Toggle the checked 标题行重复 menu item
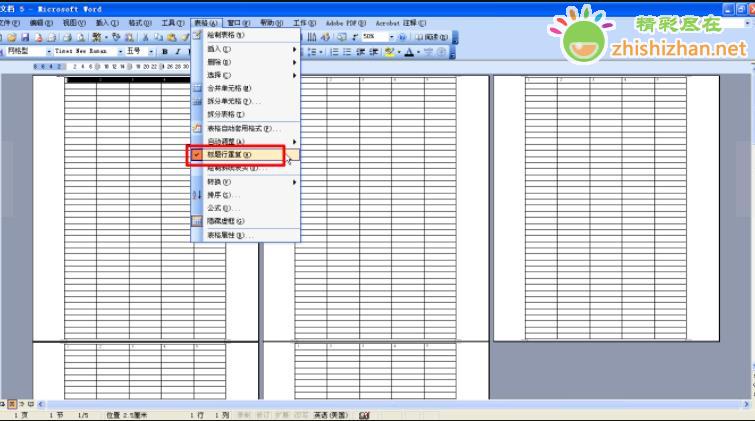Viewport: 755px width, 421px height. [x=246, y=155]
